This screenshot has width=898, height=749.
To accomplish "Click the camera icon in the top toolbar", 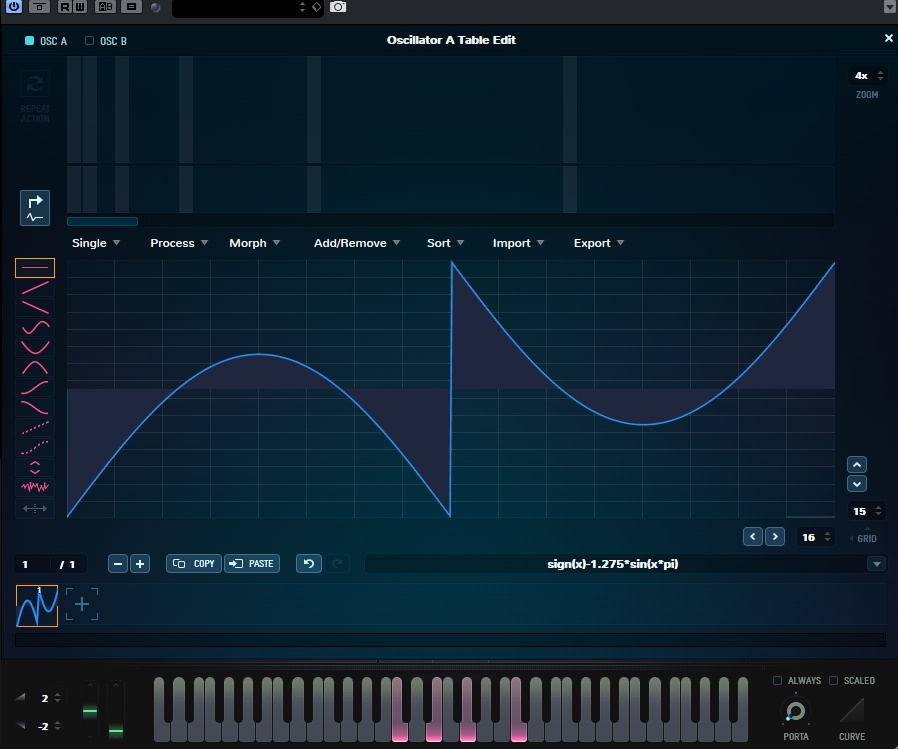I will pos(337,7).
